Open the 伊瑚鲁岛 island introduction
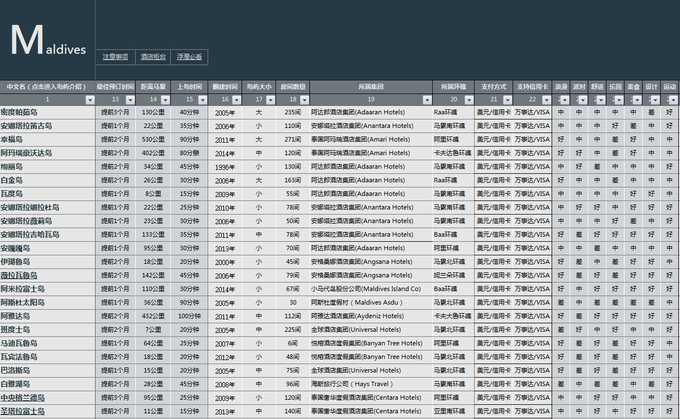Screen dimensions: 680x419 click(15, 262)
